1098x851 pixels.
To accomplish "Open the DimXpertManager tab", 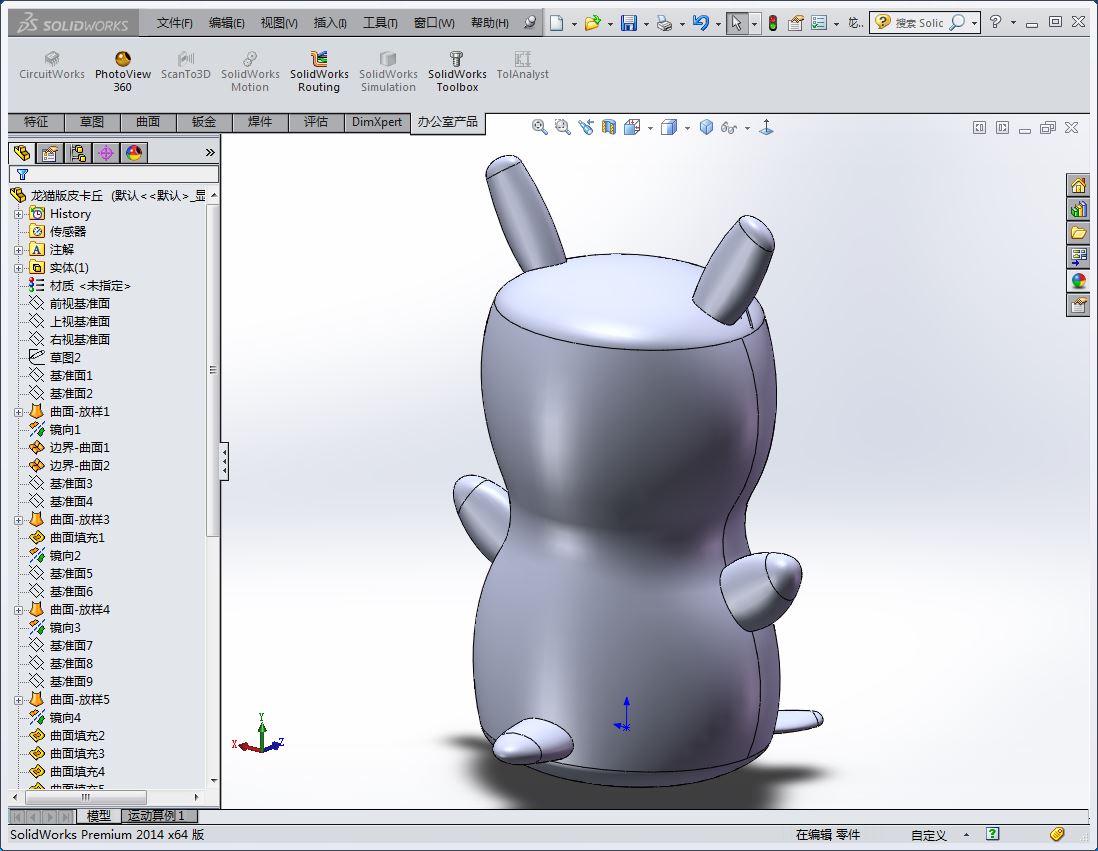I will coord(106,153).
